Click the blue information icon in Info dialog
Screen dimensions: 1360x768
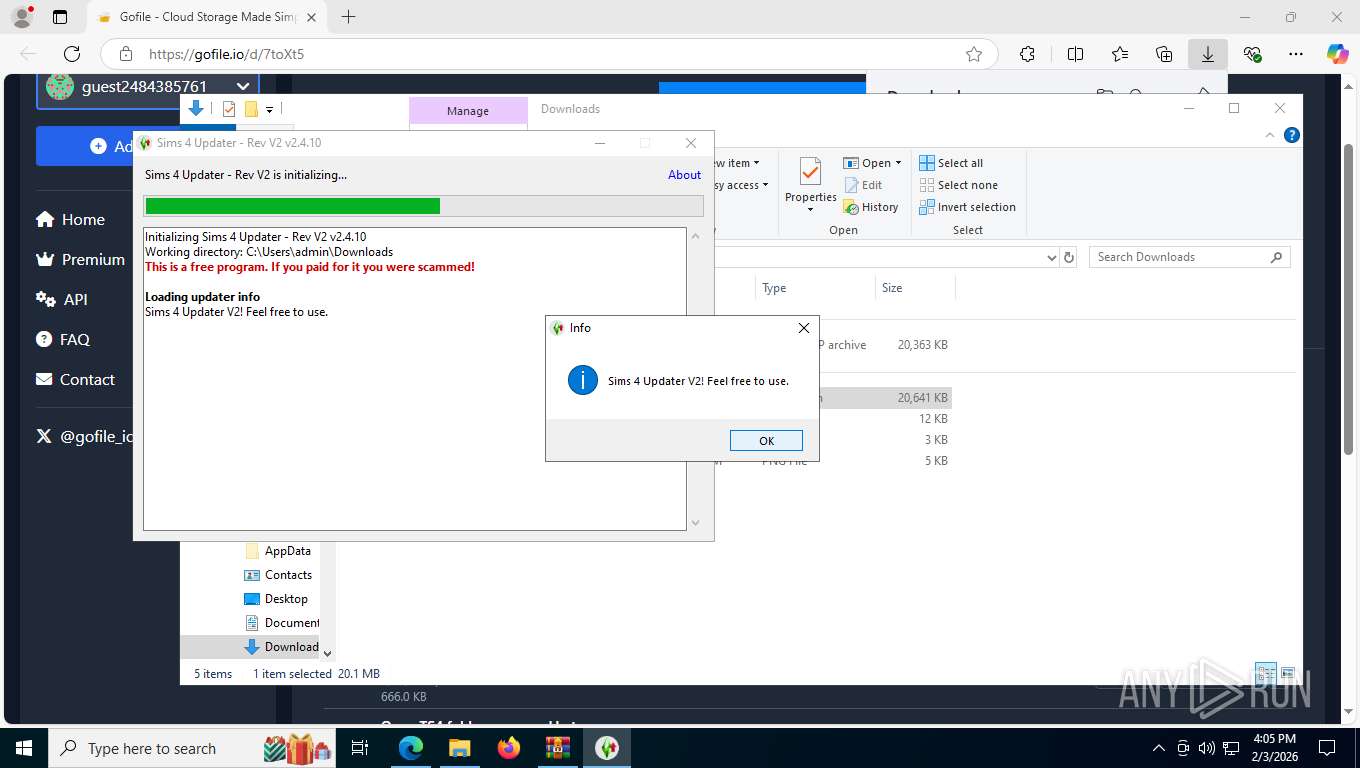click(583, 380)
